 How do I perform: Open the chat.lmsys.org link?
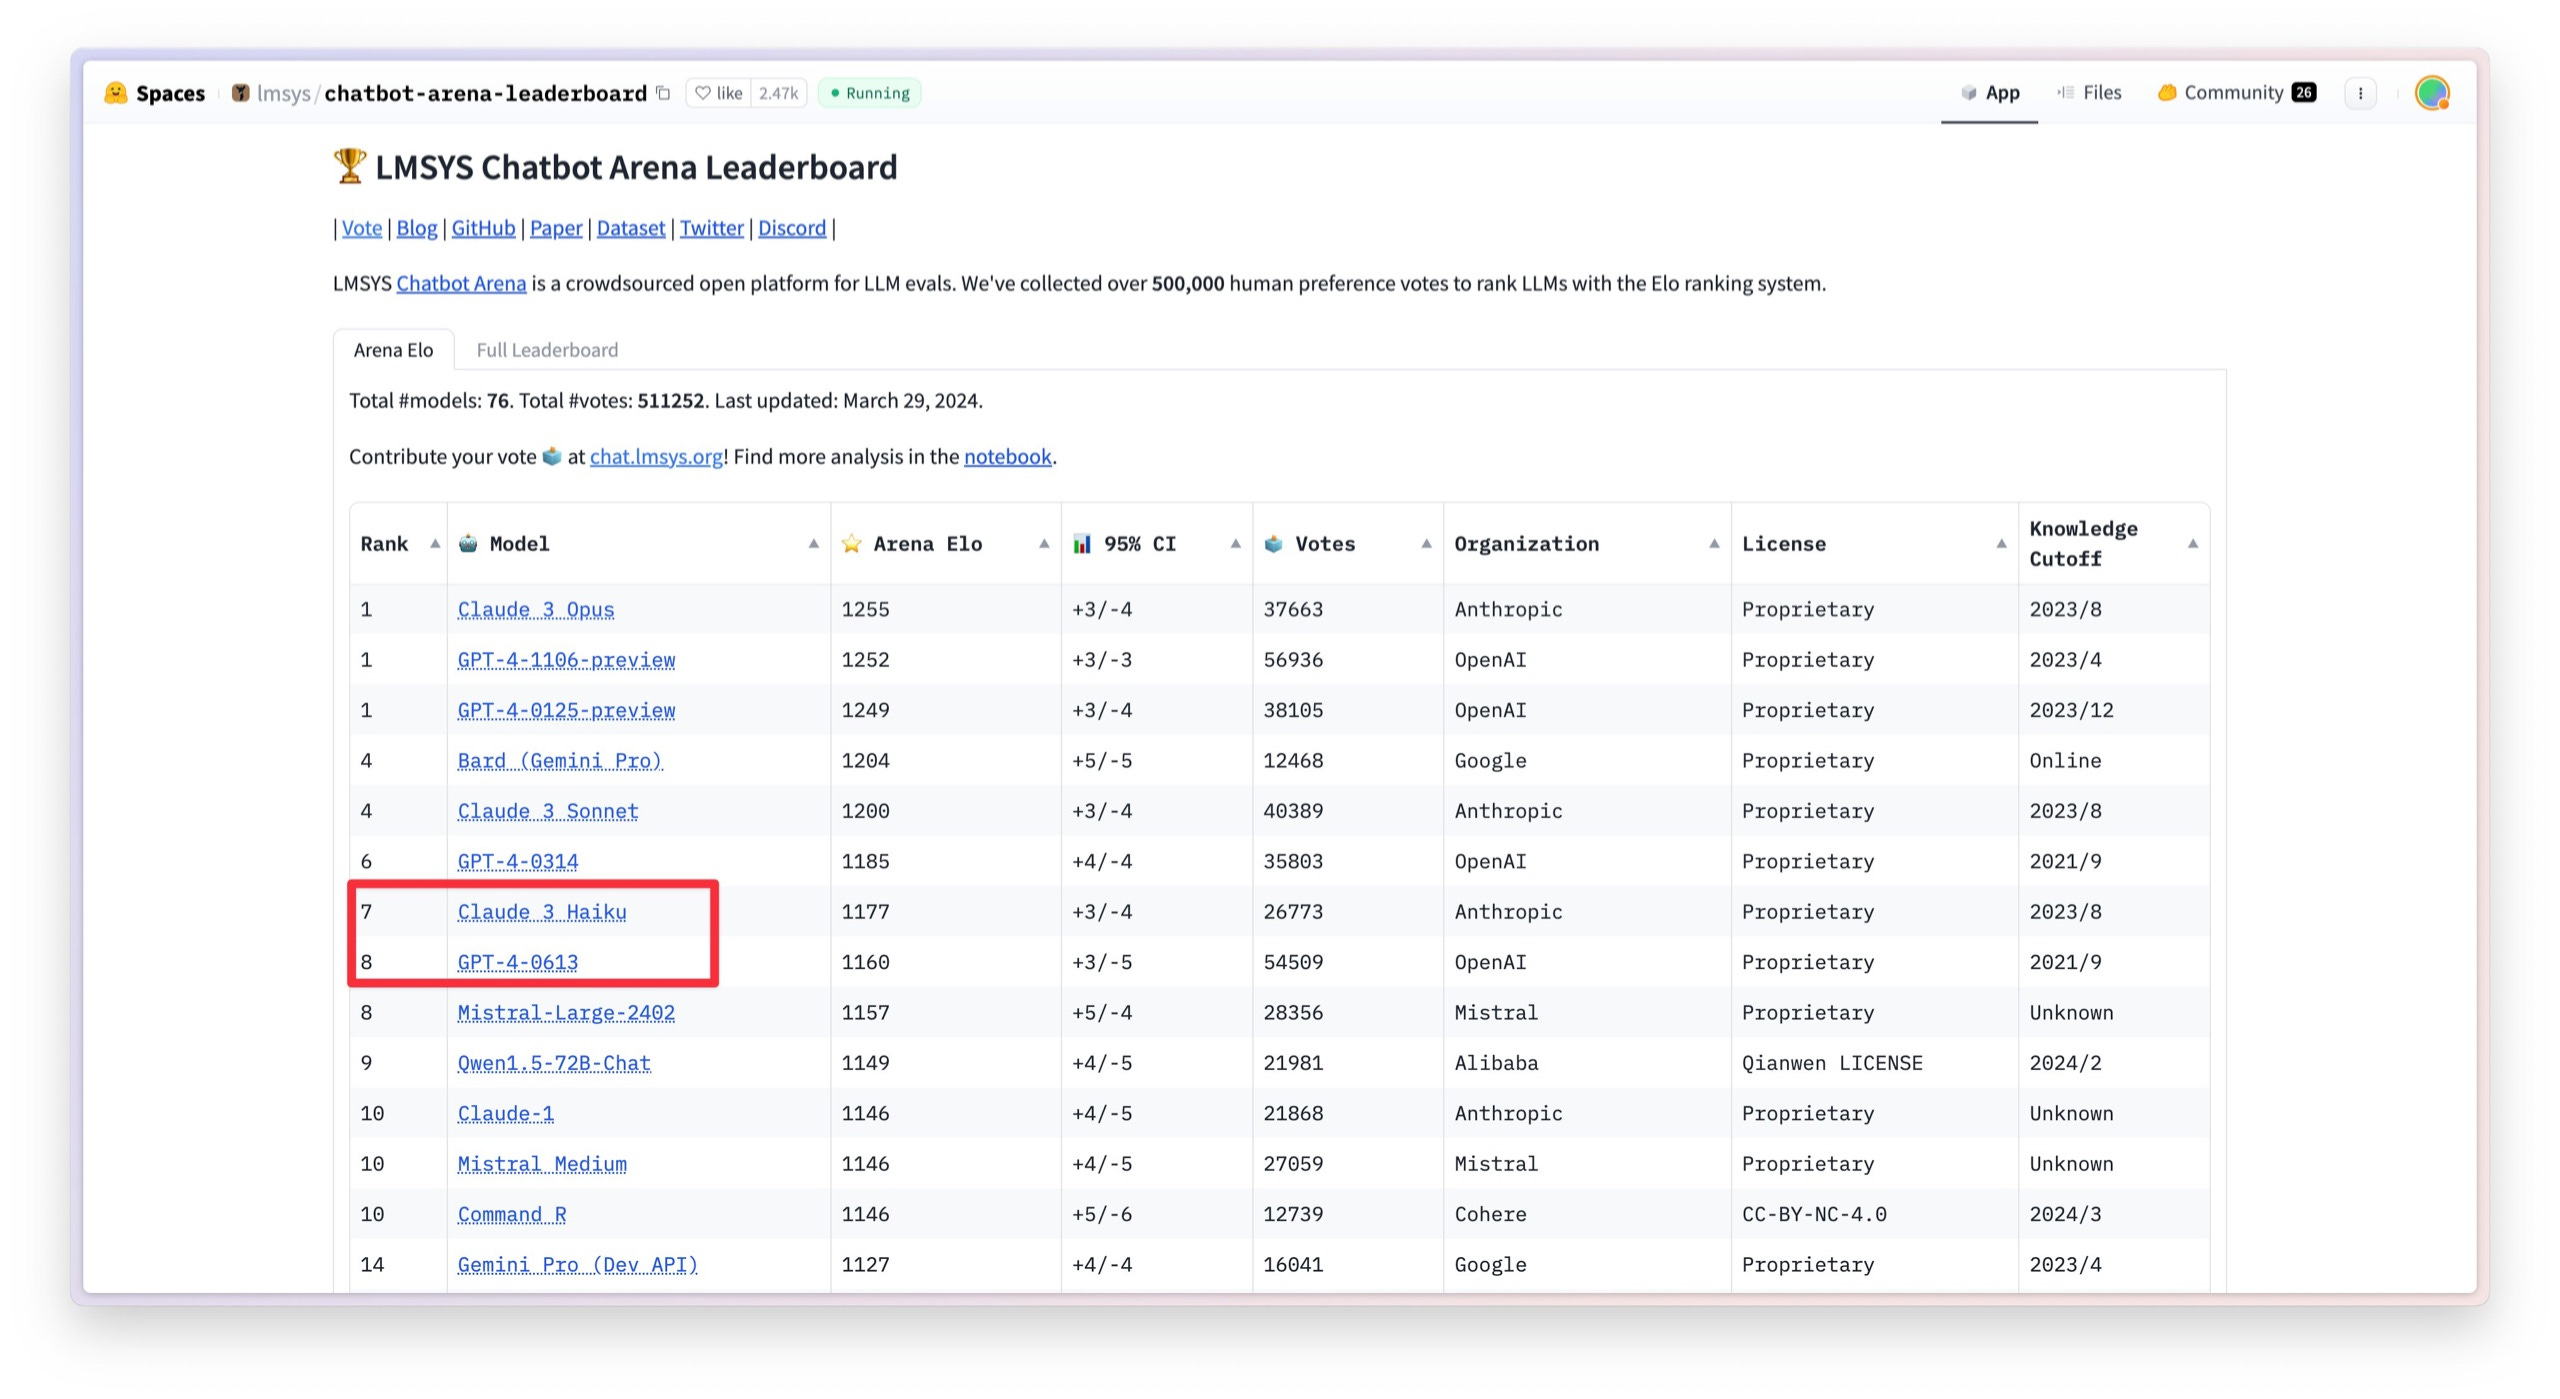coord(656,456)
